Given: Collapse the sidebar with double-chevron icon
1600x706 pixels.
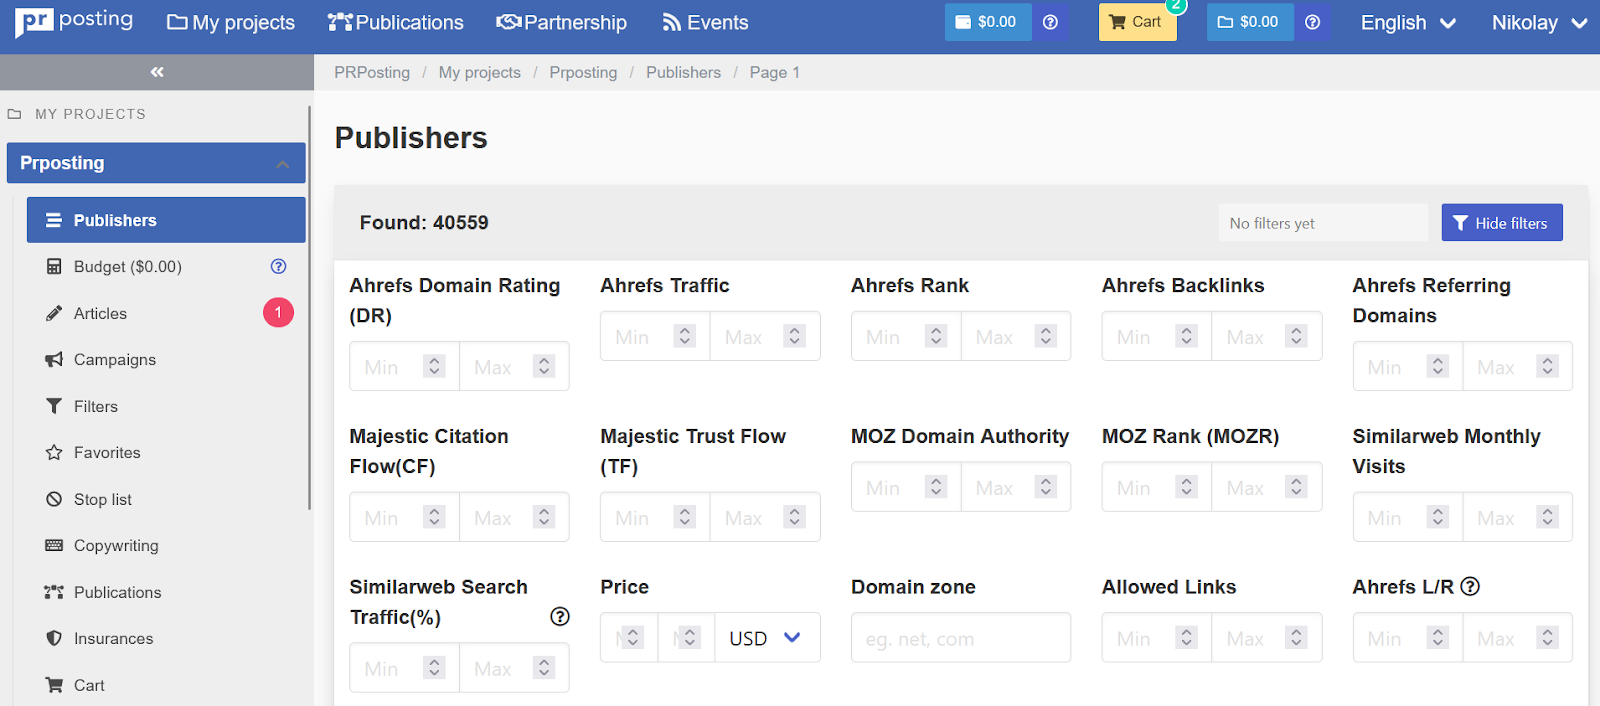Looking at the screenshot, I should pyautogui.click(x=157, y=72).
